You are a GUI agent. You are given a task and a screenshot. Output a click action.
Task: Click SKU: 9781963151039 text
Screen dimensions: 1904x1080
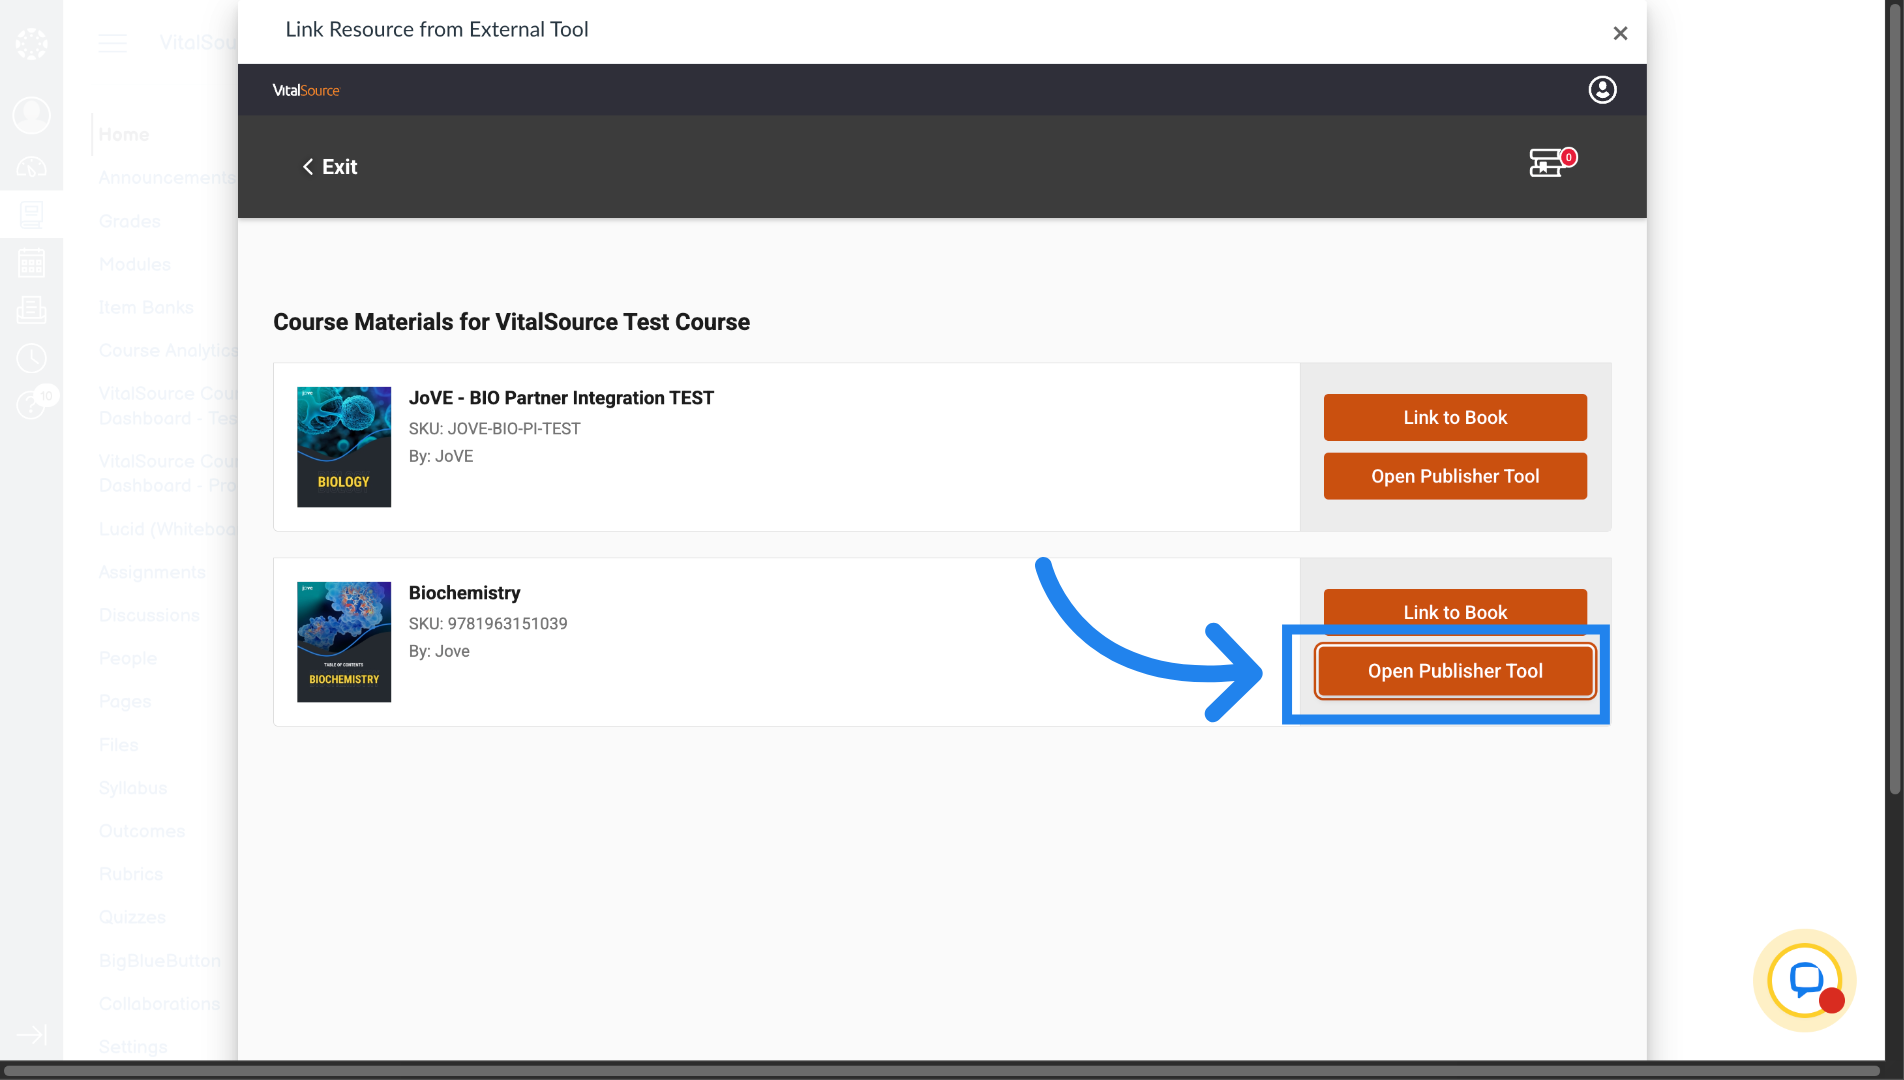coord(488,624)
